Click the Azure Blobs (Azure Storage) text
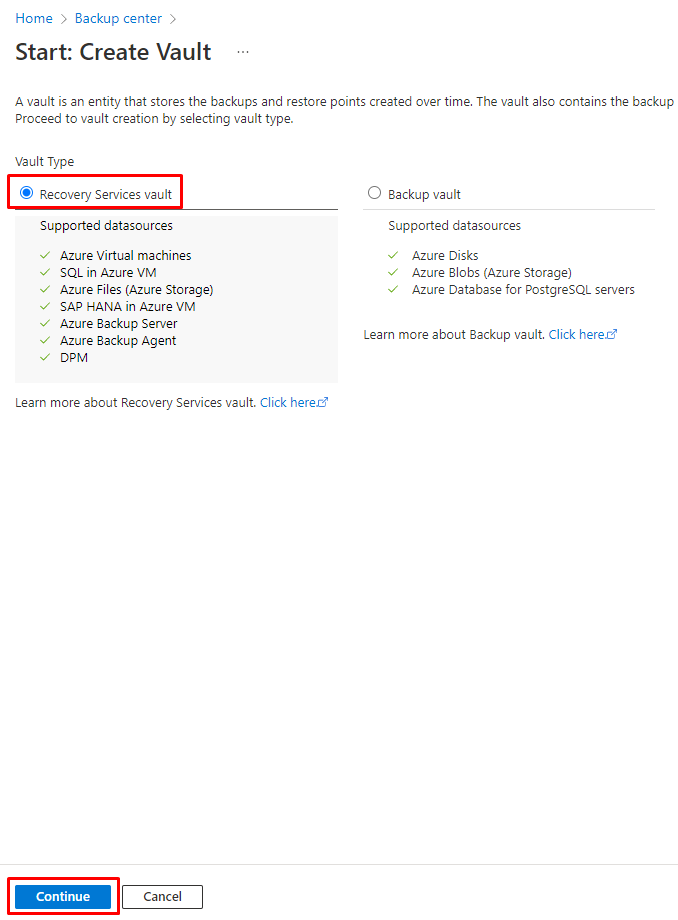The height and width of the screenshot is (920, 678). 491,272
